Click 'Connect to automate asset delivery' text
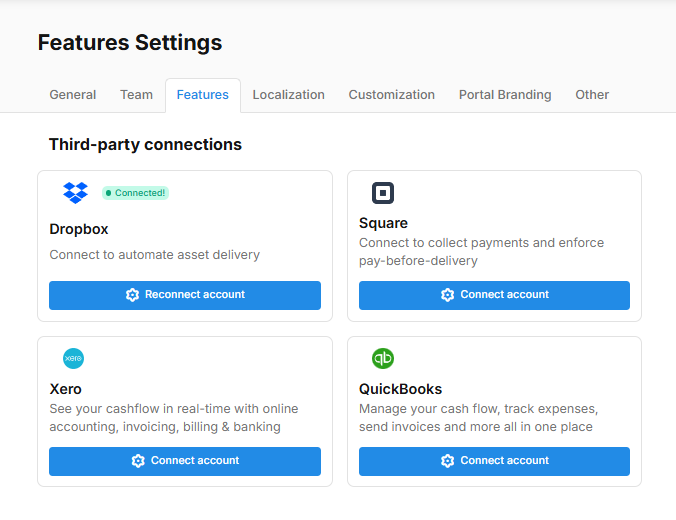 click(155, 255)
